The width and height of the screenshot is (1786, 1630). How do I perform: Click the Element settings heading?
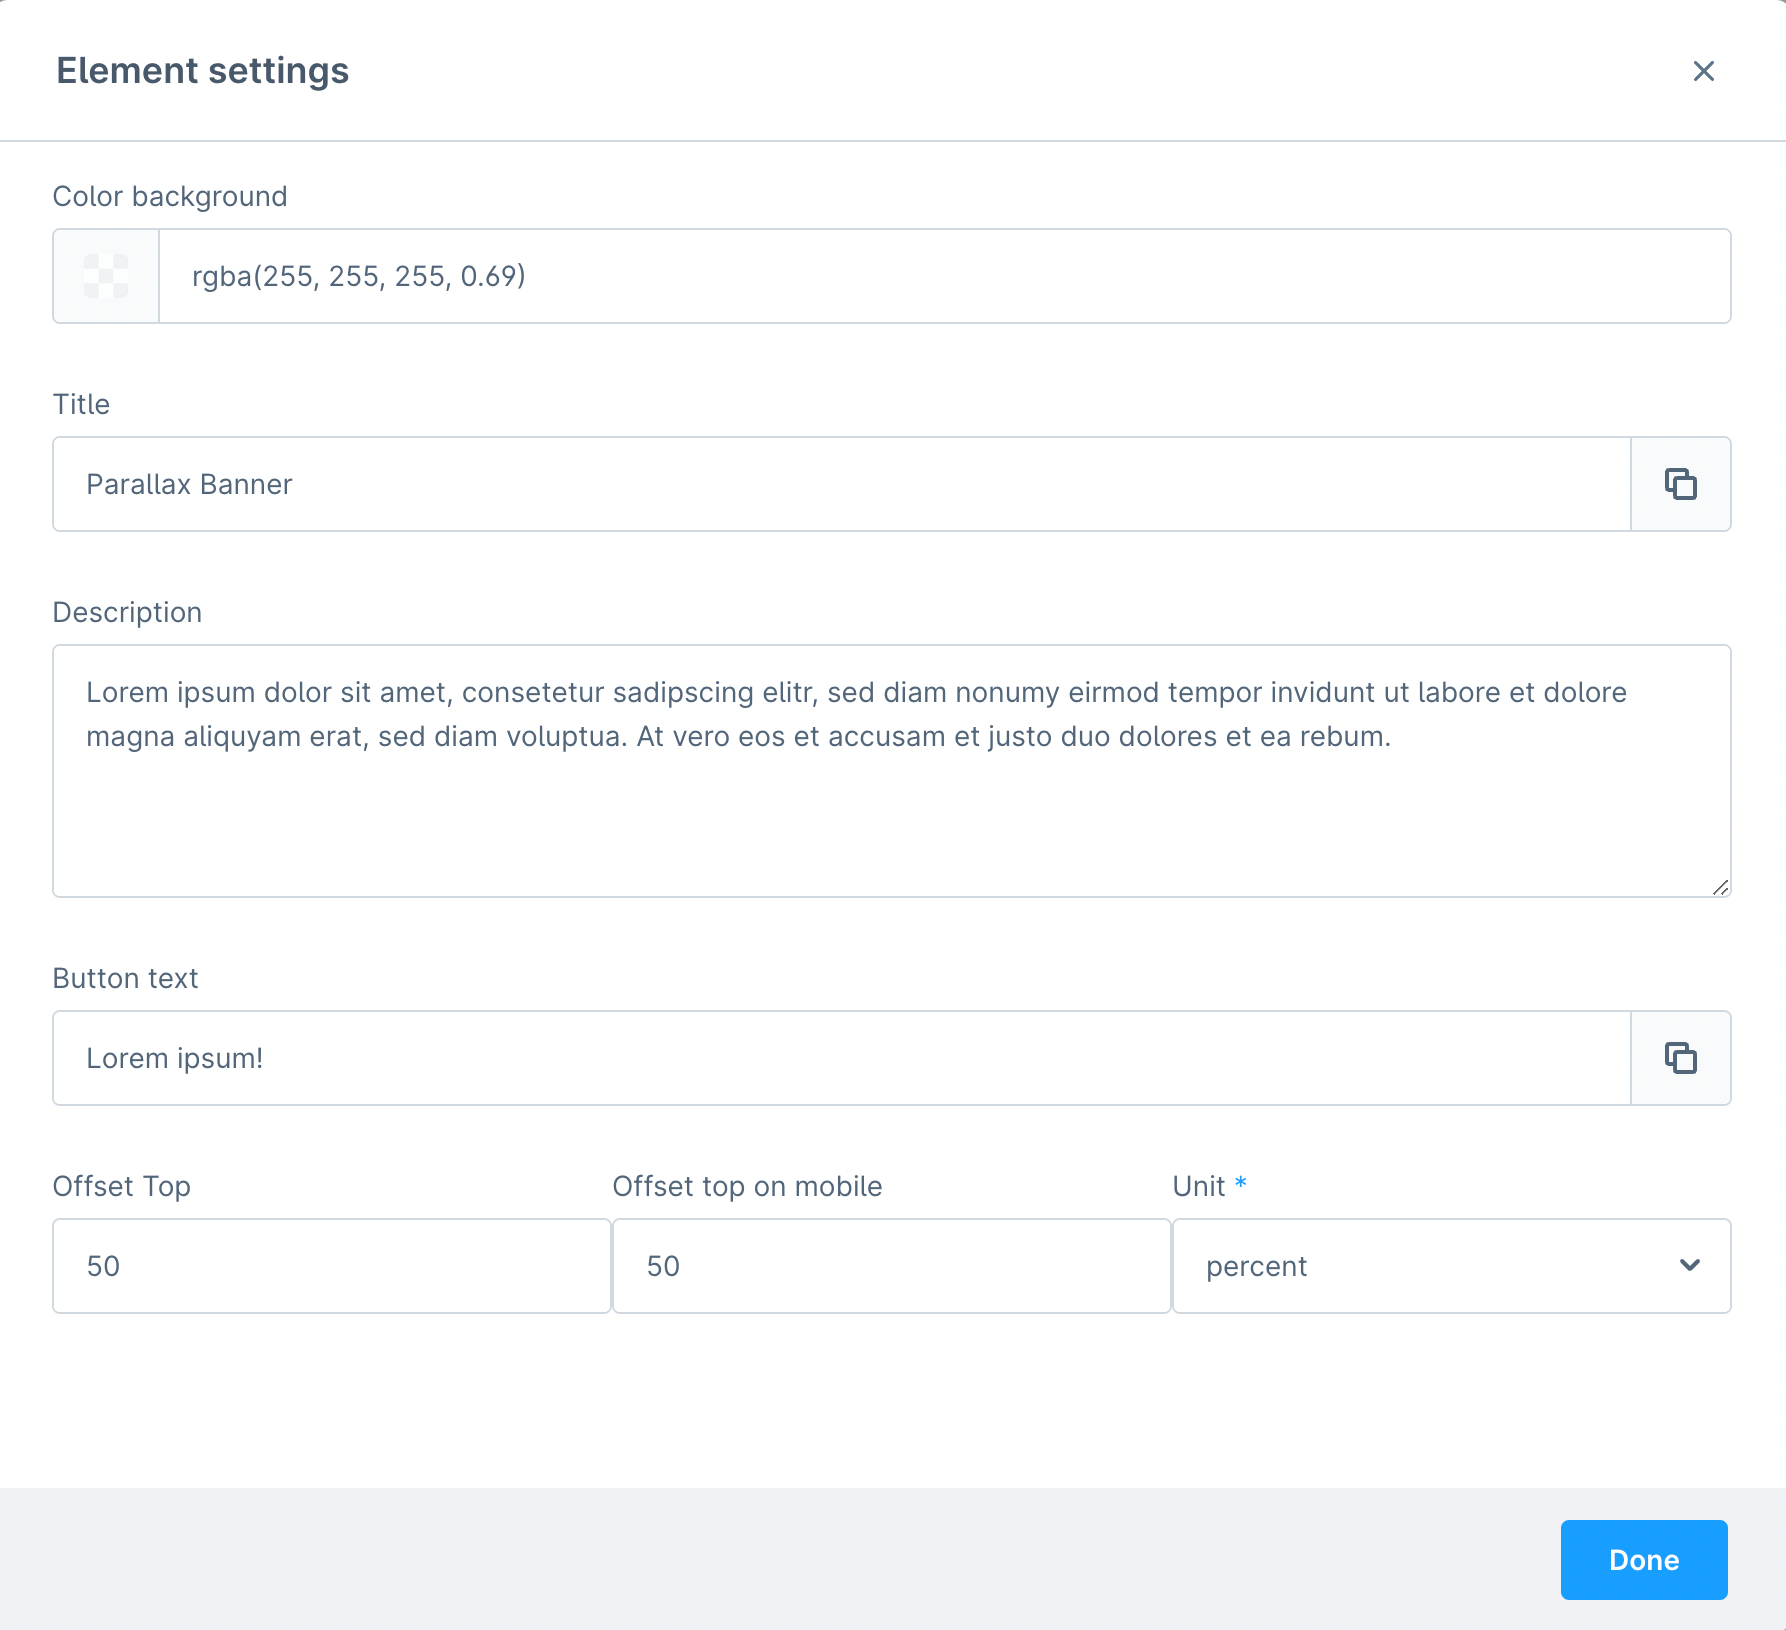point(203,71)
